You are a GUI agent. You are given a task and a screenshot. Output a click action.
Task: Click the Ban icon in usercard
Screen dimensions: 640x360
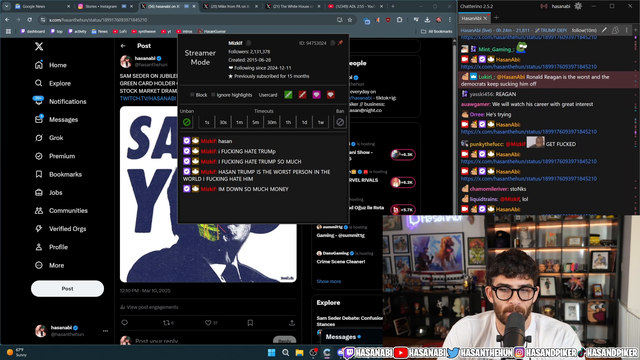pyautogui.click(x=340, y=122)
